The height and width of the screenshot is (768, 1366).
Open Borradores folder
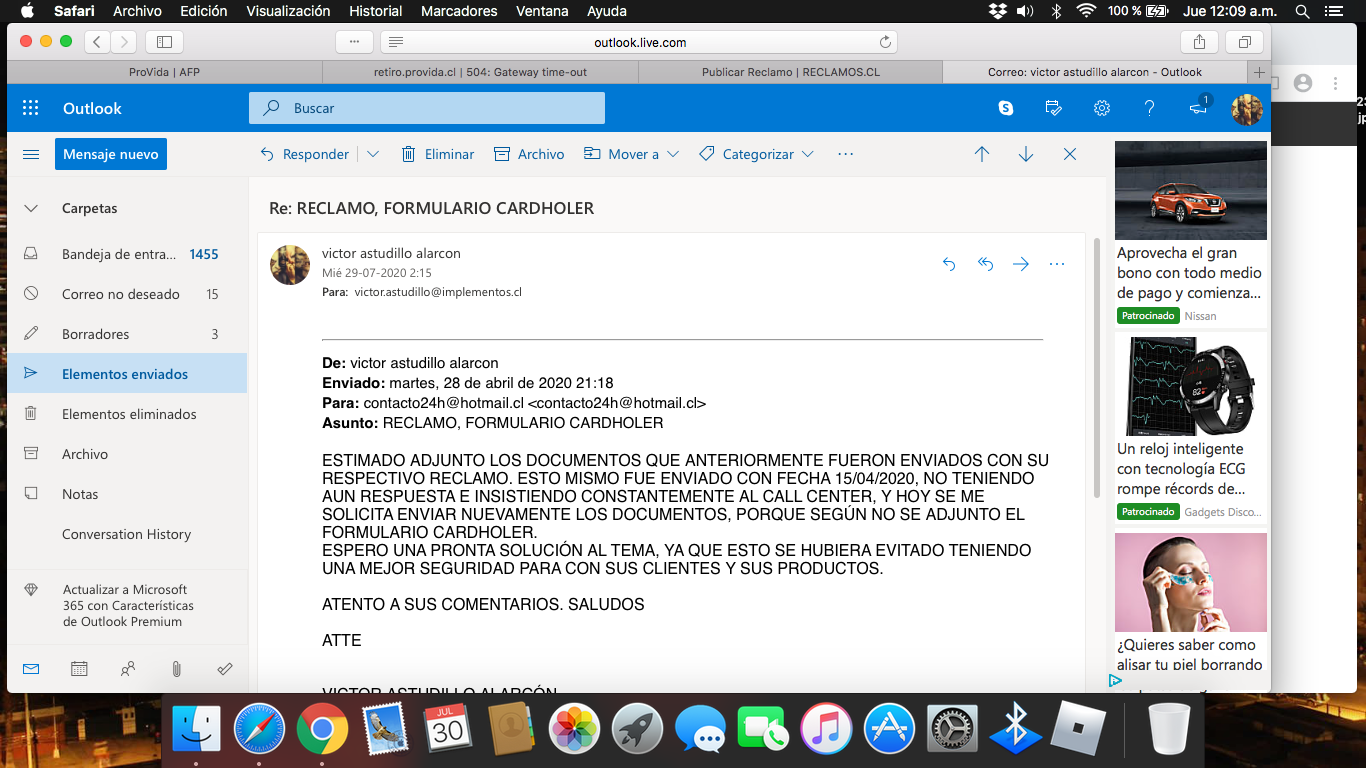[x=127, y=334]
